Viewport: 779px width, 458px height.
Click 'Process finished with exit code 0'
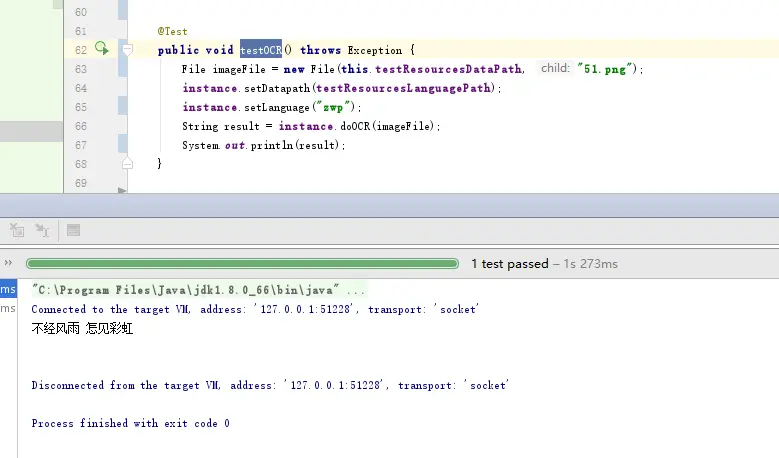pos(130,423)
